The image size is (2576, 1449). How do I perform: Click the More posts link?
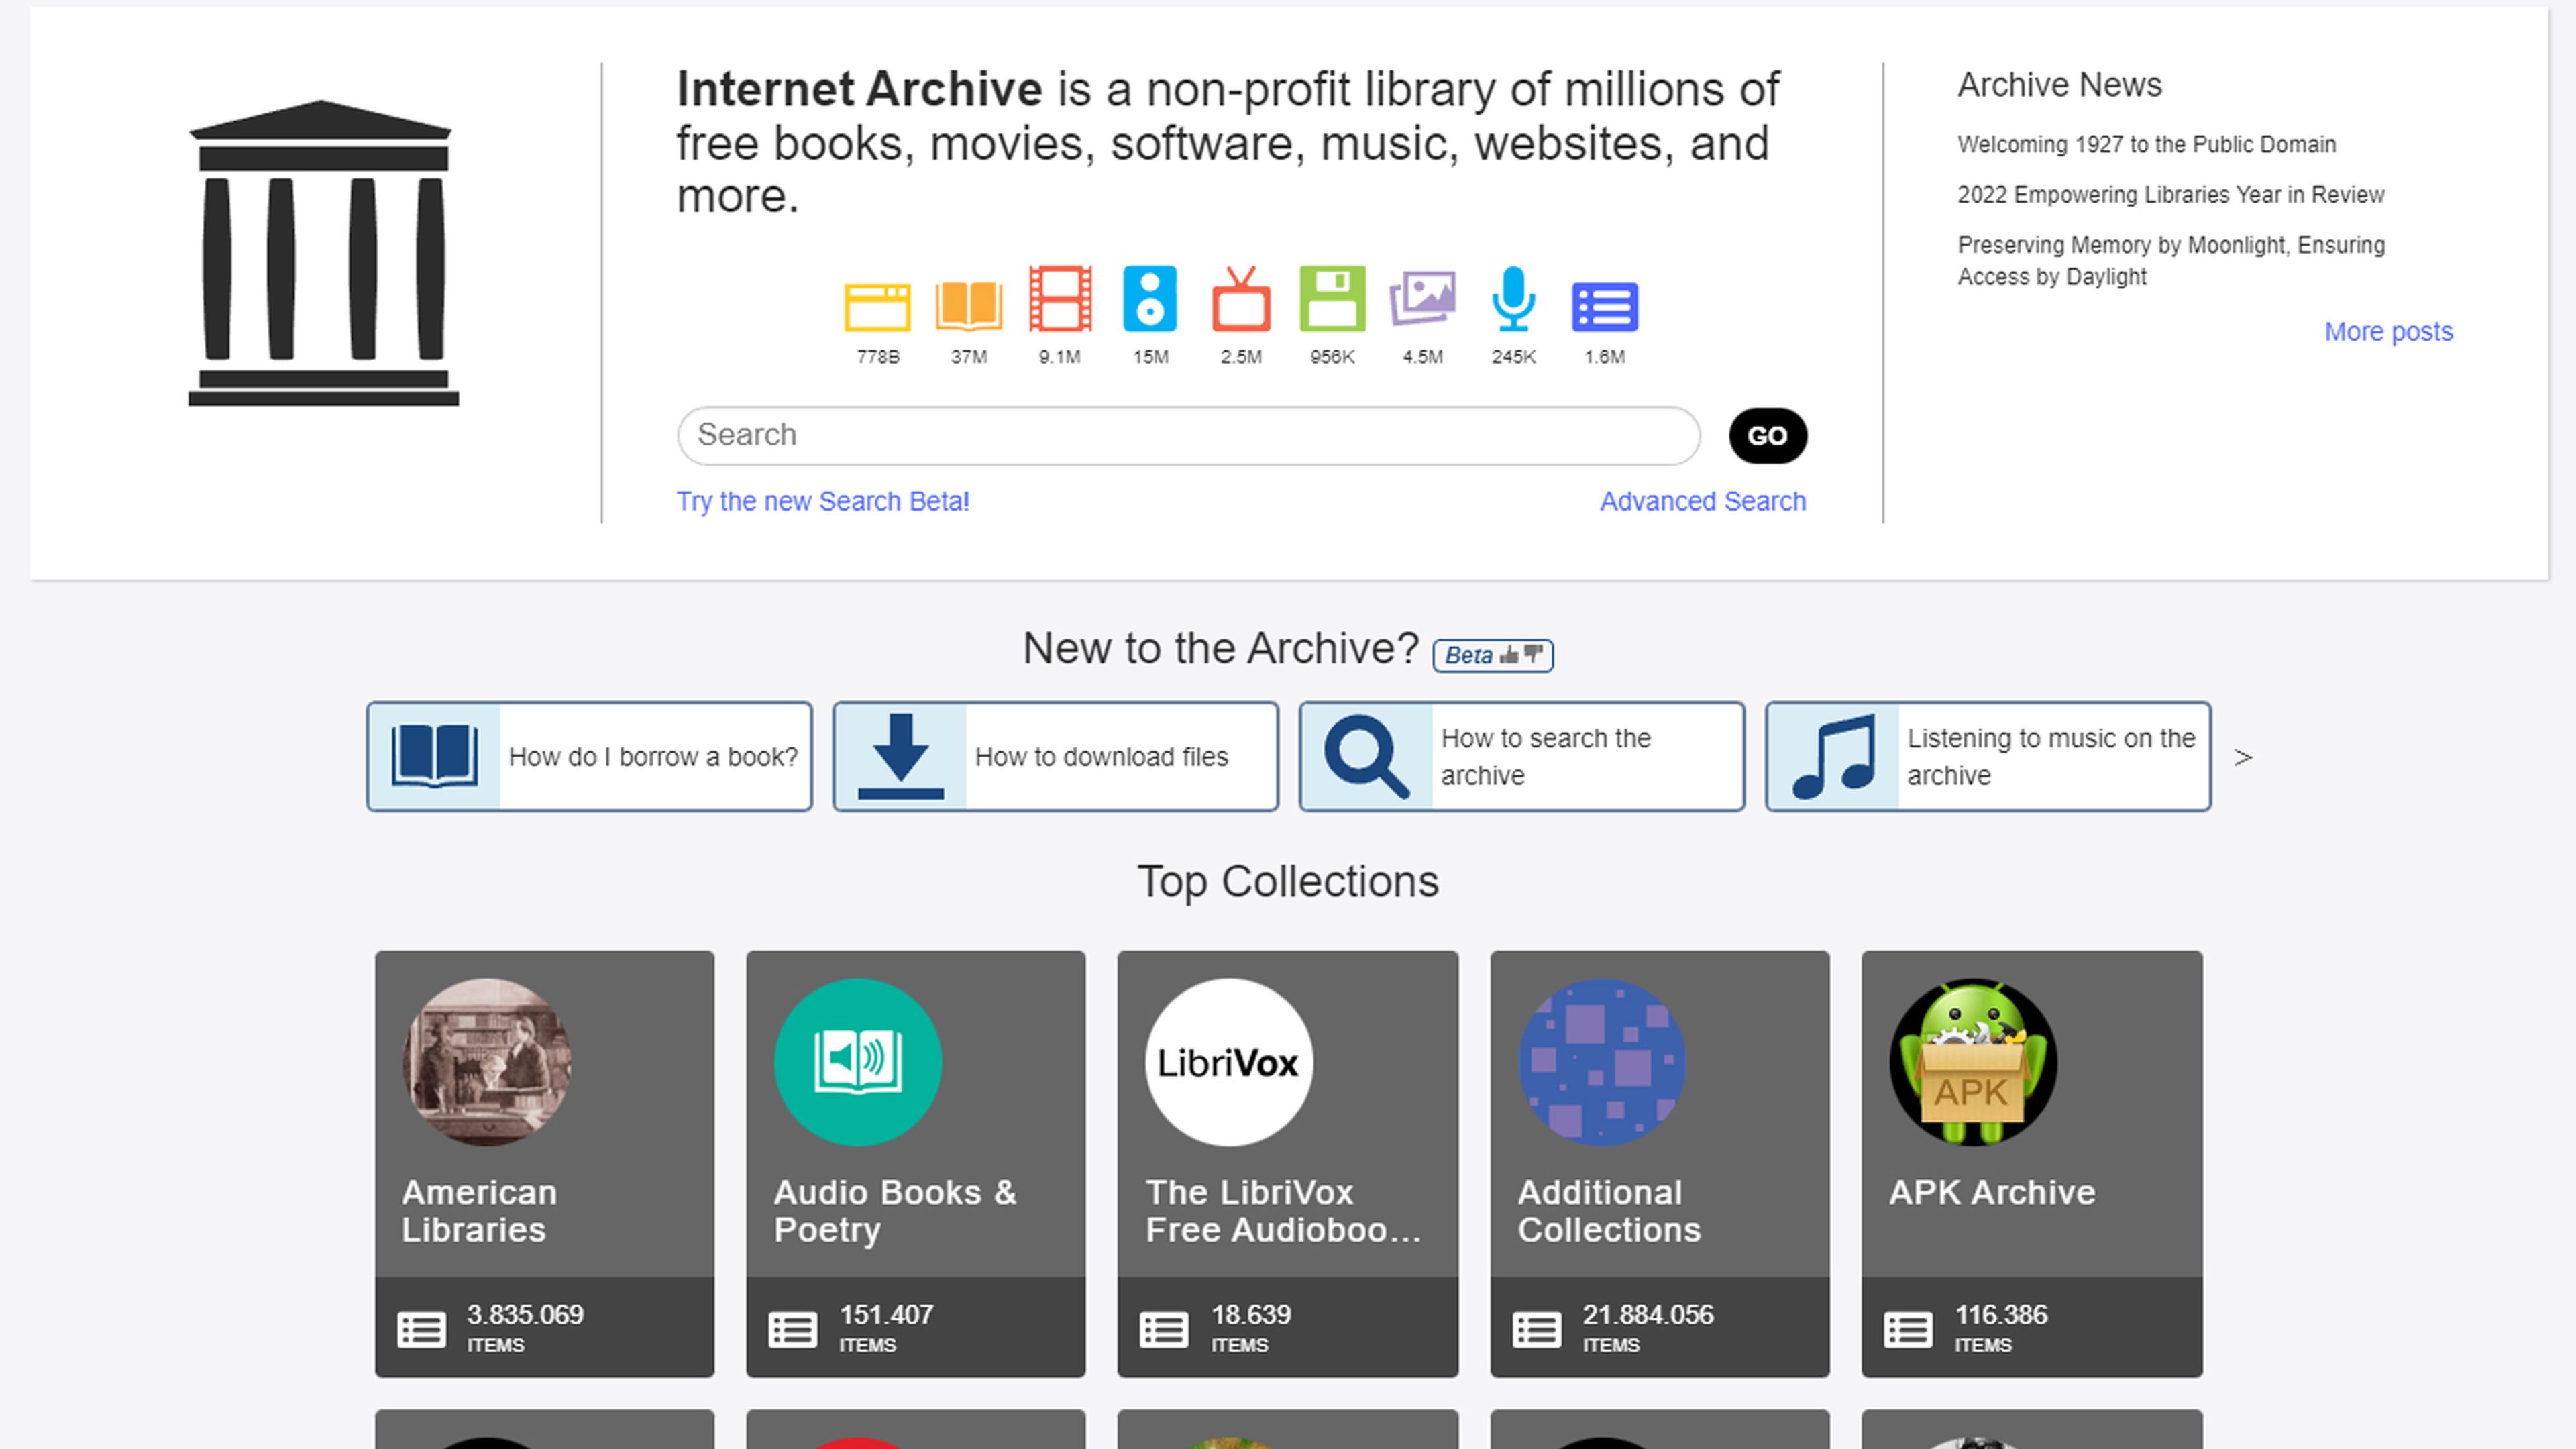pyautogui.click(x=2388, y=331)
